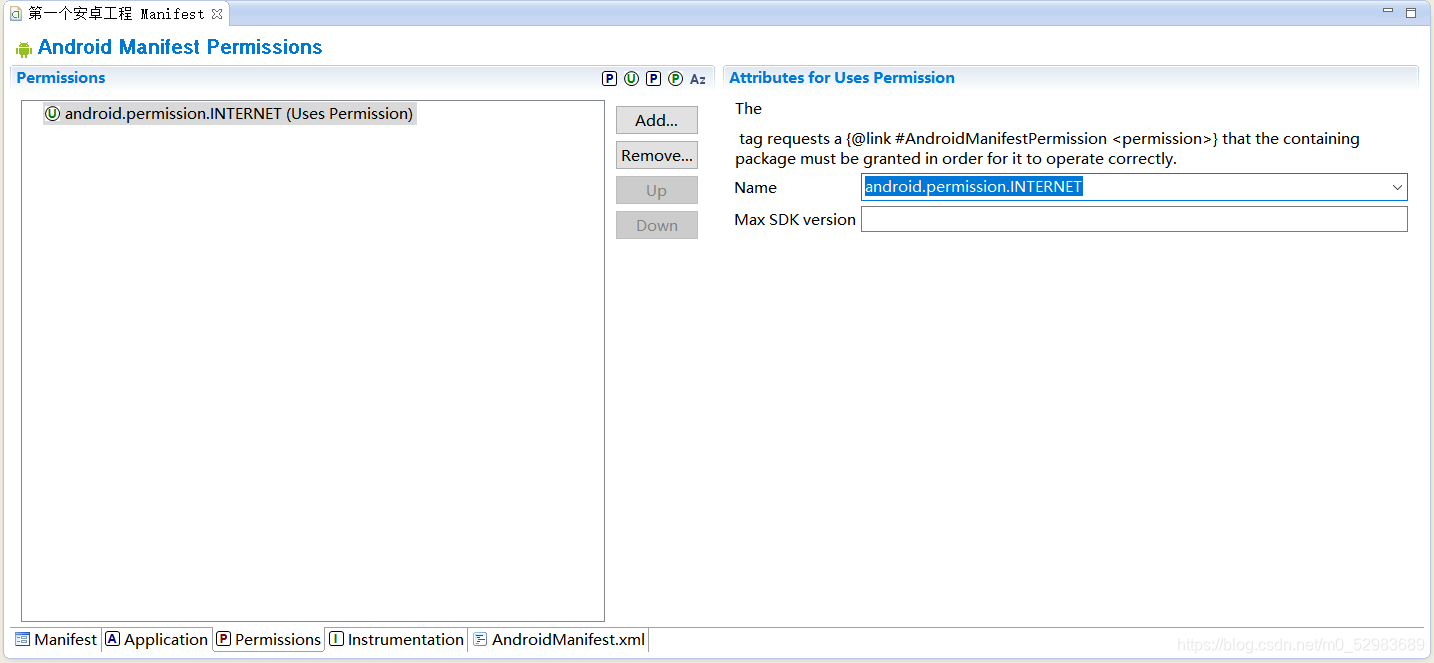Viewport: 1434px width, 663px height.
Task: Toggle square P filter left of circled U
Action: [609, 79]
